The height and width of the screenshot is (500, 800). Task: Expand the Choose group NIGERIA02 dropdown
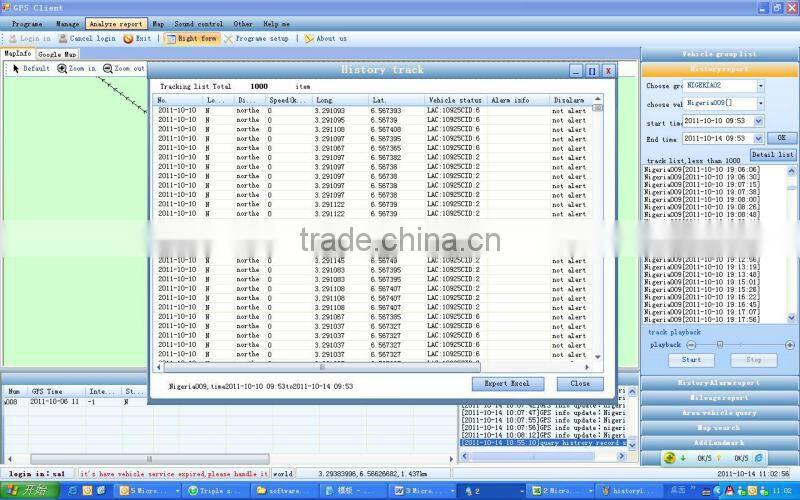[760, 86]
